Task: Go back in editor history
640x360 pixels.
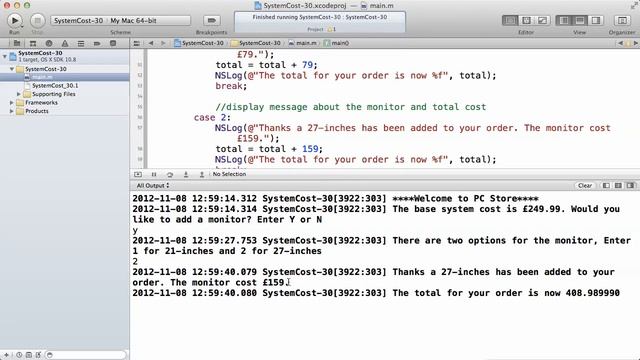Action: 151,43
